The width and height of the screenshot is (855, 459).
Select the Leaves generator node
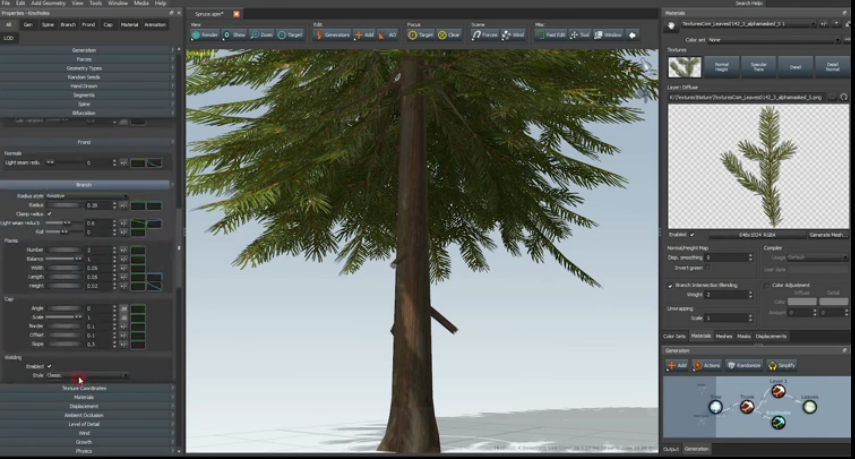click(x=810, y=406)
